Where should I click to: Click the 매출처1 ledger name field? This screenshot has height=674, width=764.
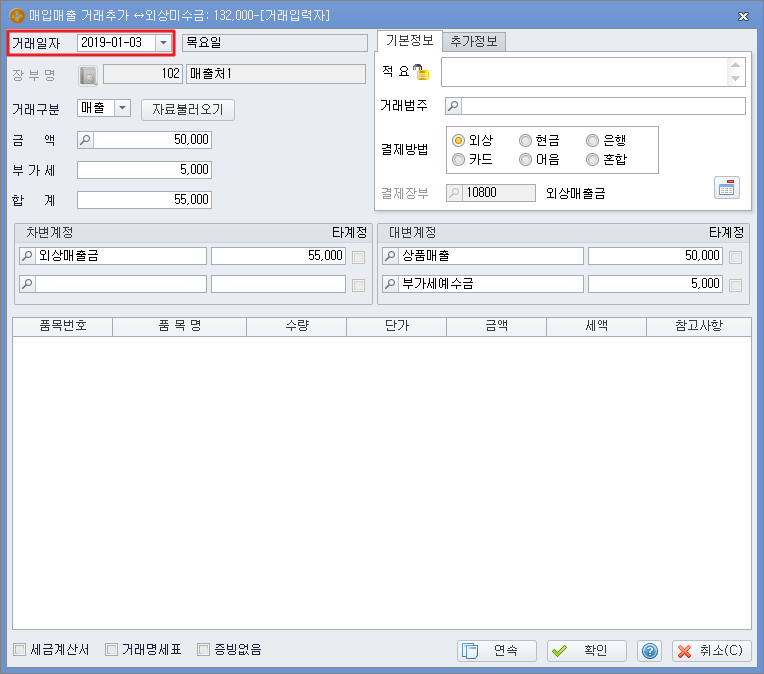pos(276,74)
